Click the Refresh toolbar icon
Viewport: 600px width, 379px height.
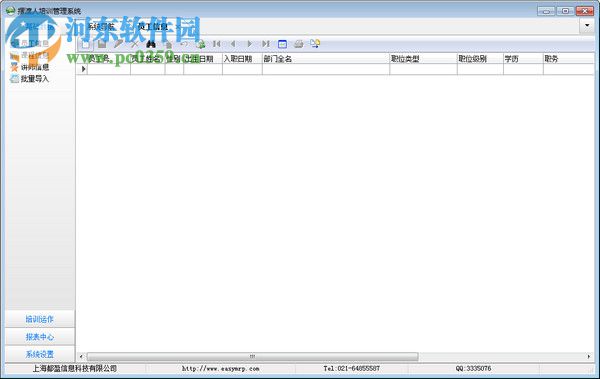pyautogui.click(x=200, y=44)
